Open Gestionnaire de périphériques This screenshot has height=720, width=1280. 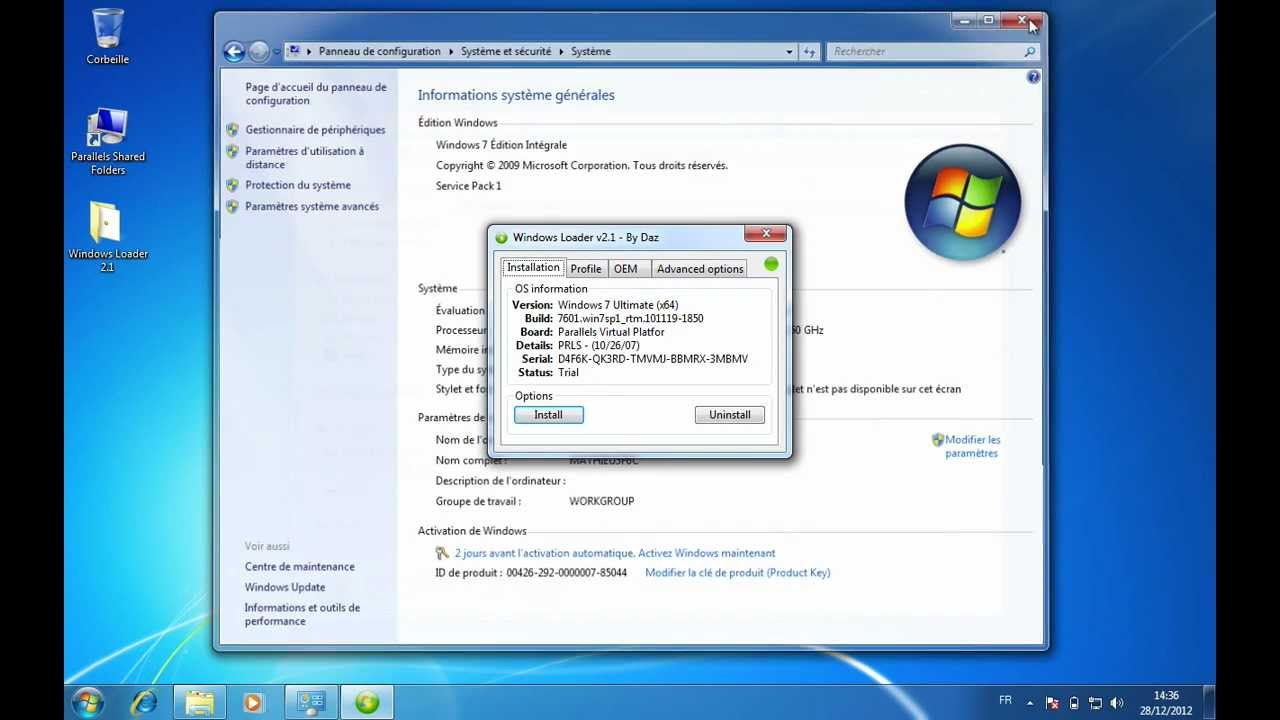[x=315, y=130]
